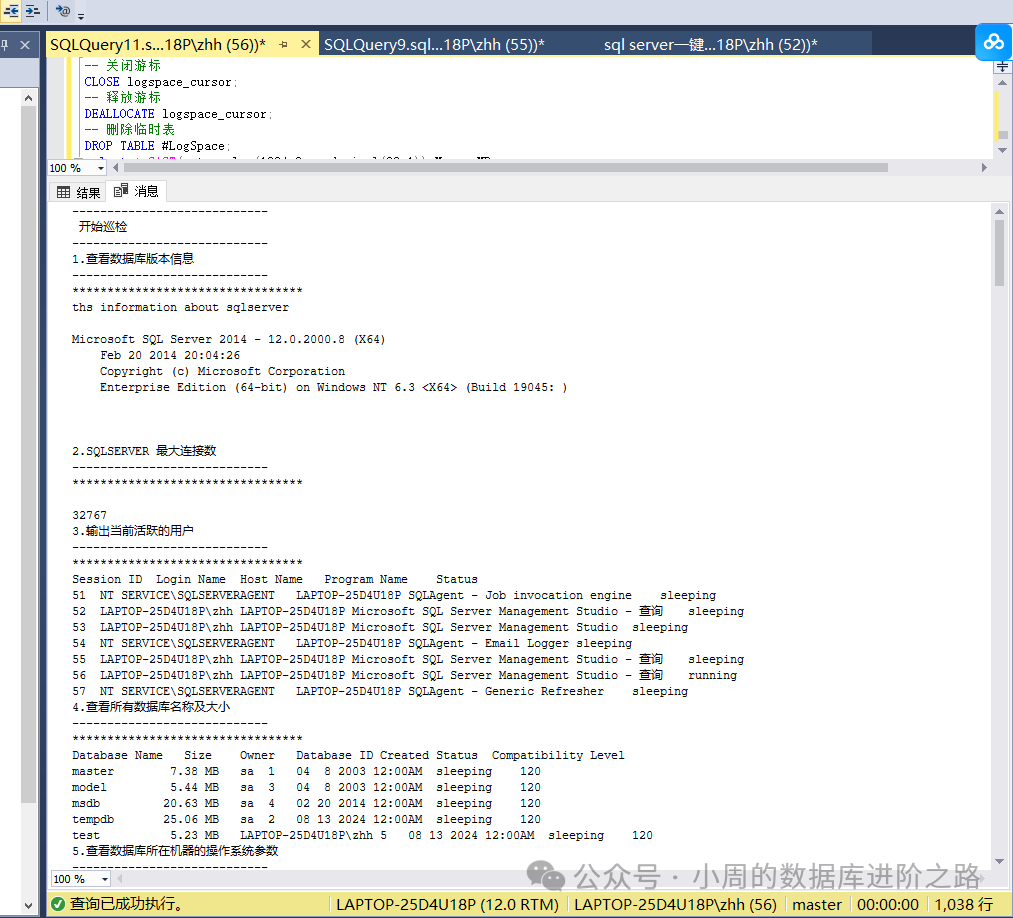The image size is (1013, 918).
Task: Click session 56 running row
Action: 404,675
